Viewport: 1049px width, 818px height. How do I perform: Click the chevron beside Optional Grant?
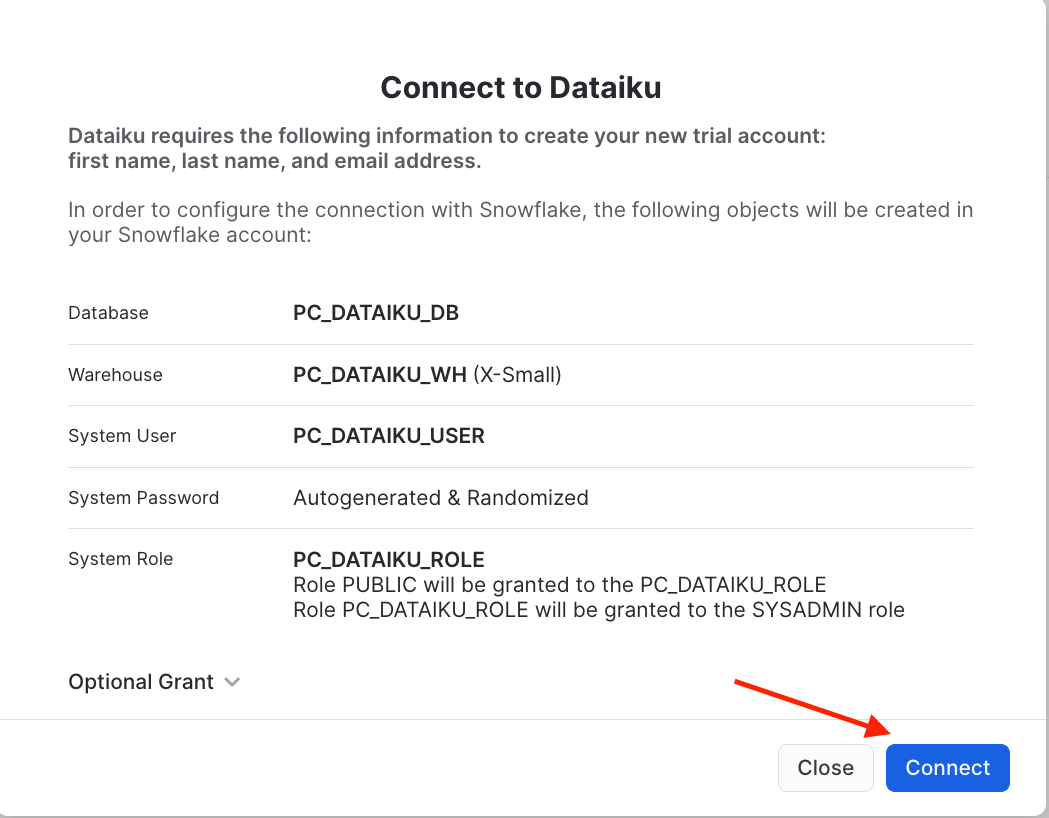point(232,682)
